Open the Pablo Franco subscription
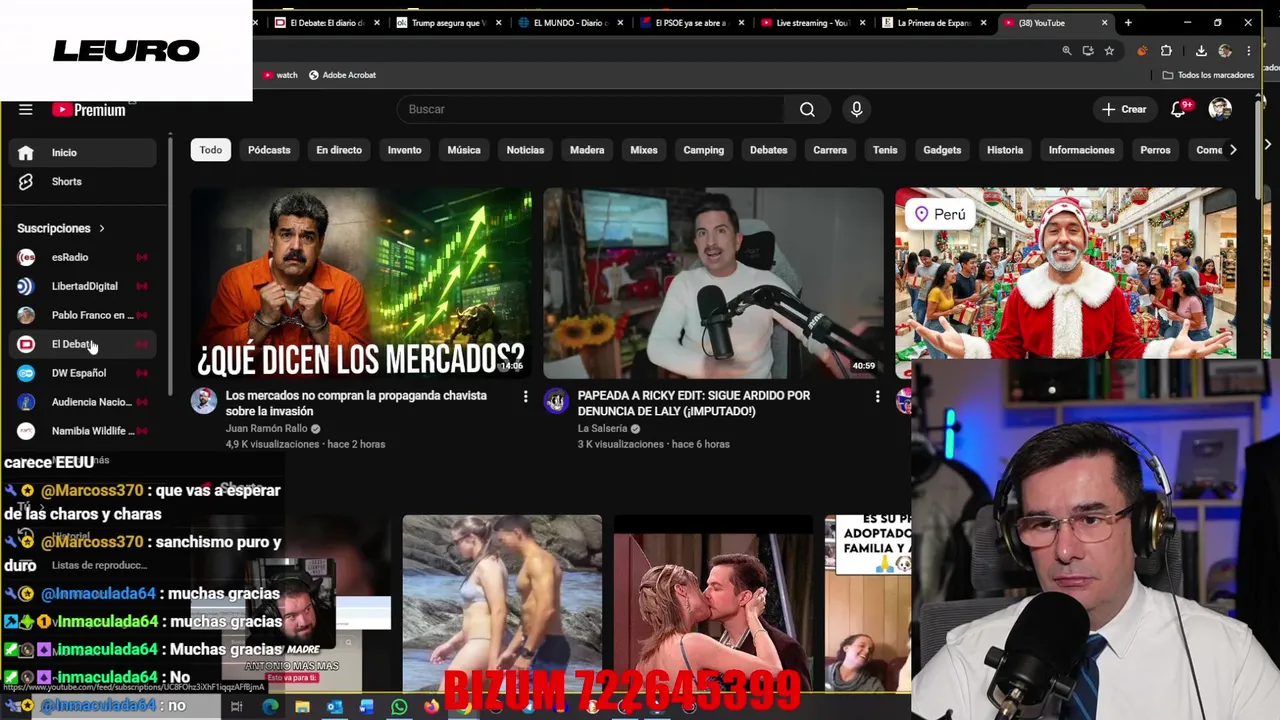This screenshot has width=1280, height=720. (x=82, y=315)
